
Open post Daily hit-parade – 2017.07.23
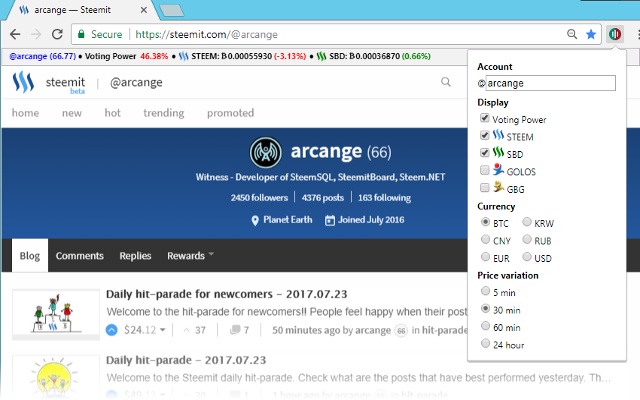tap(186, 360)
